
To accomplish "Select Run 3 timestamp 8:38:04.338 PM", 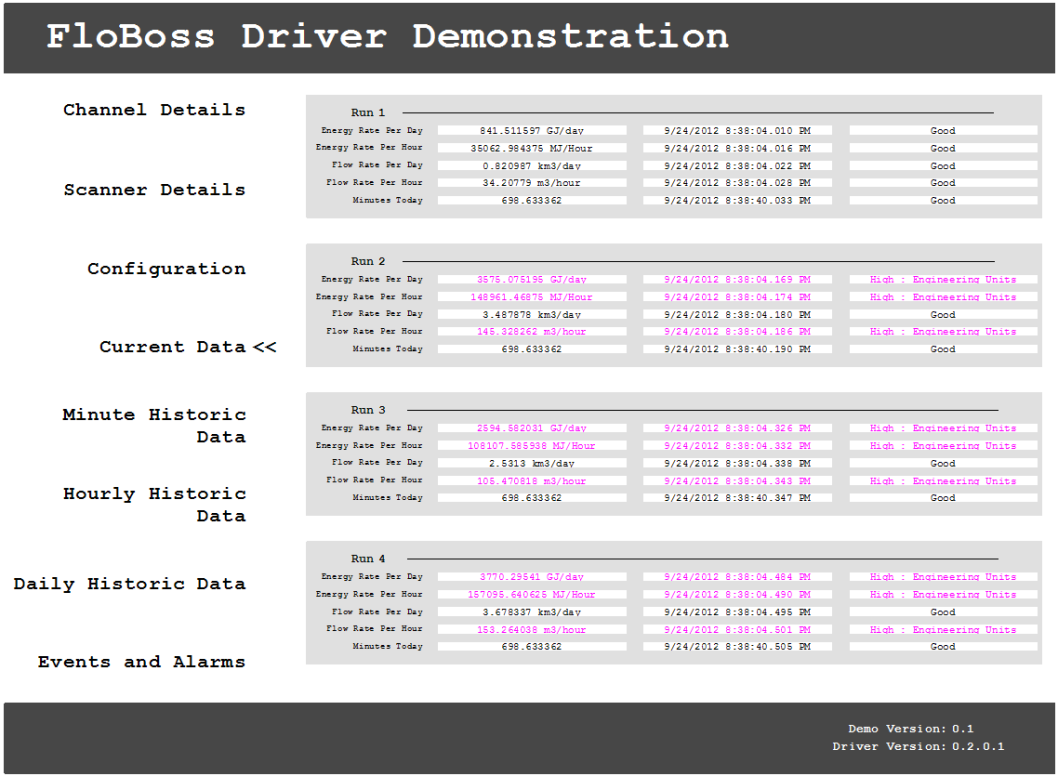I will point(737,464).
